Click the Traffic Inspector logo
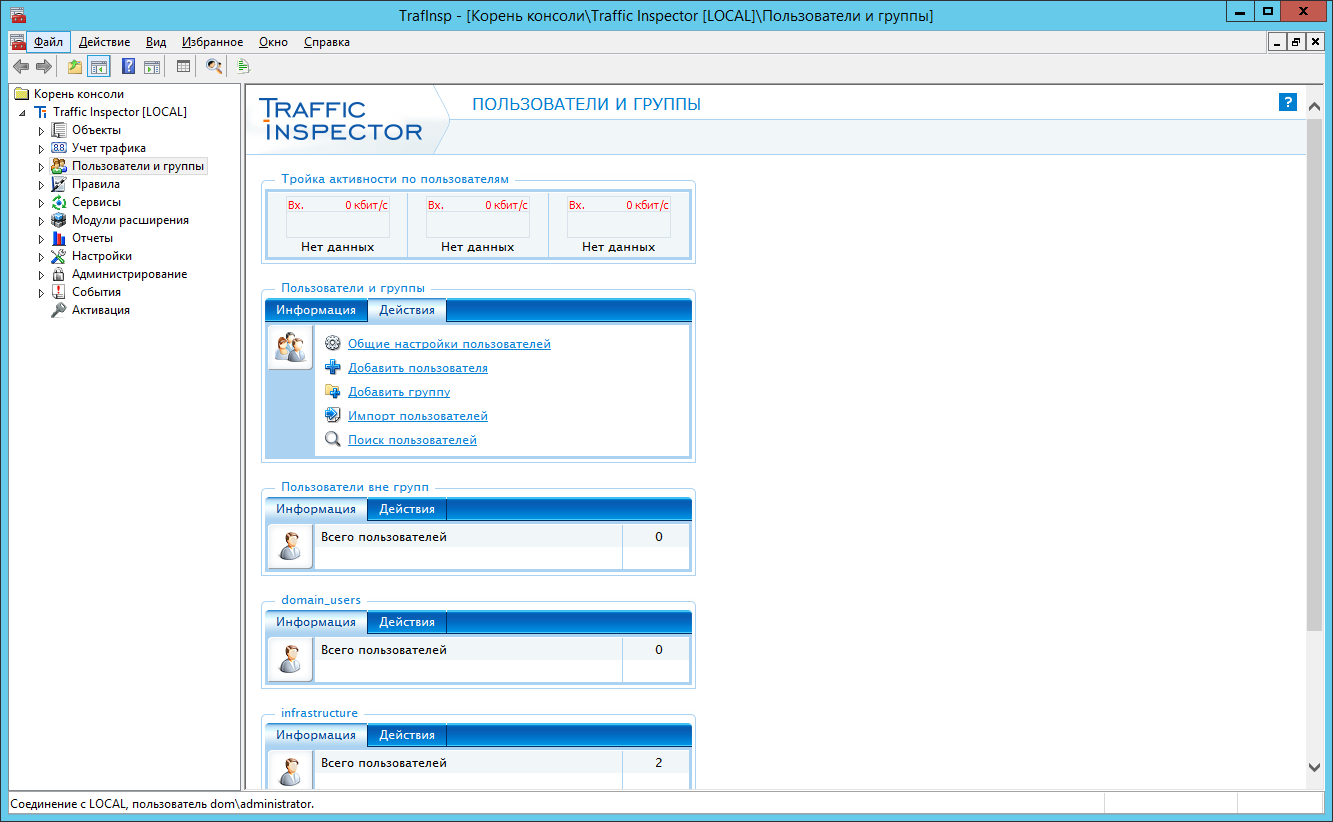Viewport: 1333px width, 822px height. click(x=340, y=120)
